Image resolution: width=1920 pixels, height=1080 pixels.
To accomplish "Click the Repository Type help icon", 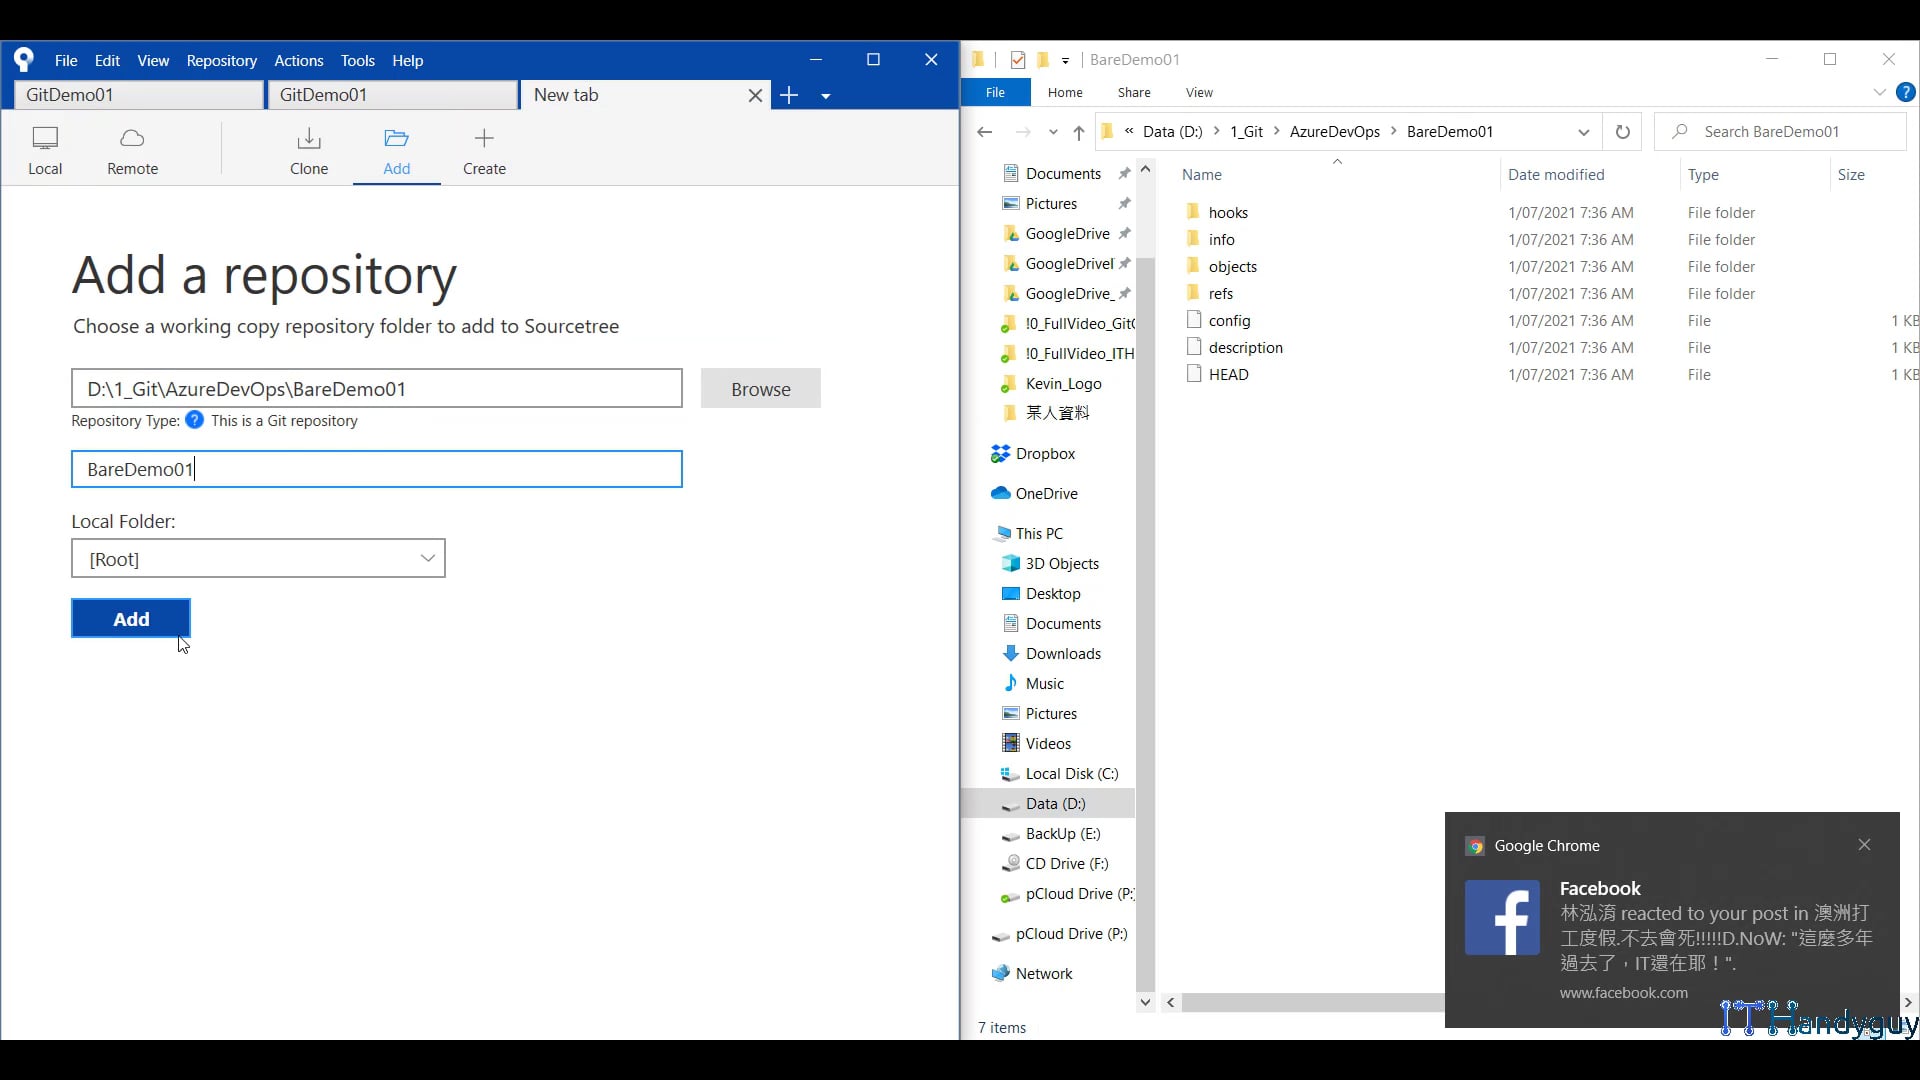I will (x=195, y=420).
